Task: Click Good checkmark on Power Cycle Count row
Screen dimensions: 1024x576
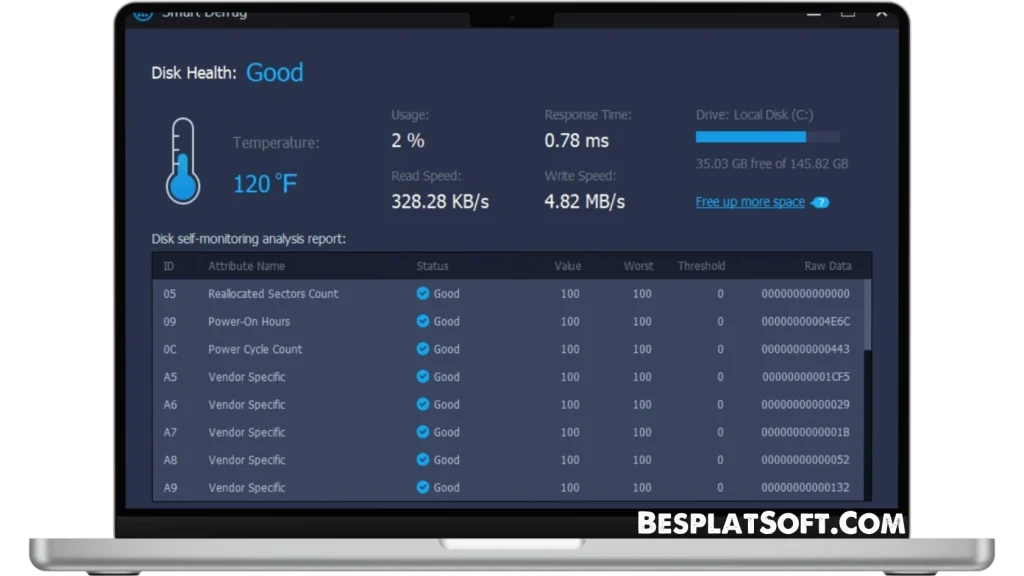Action: point(423,349)
